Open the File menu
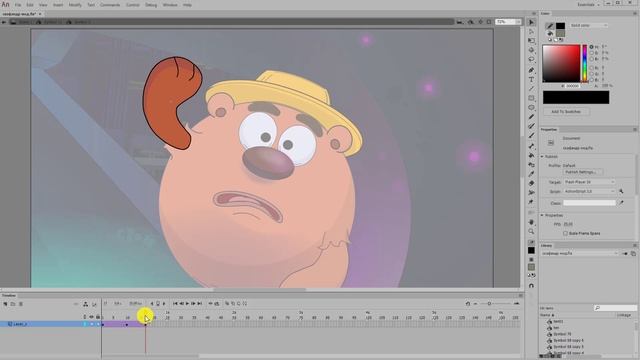640x360 pixels. point(18,5)
